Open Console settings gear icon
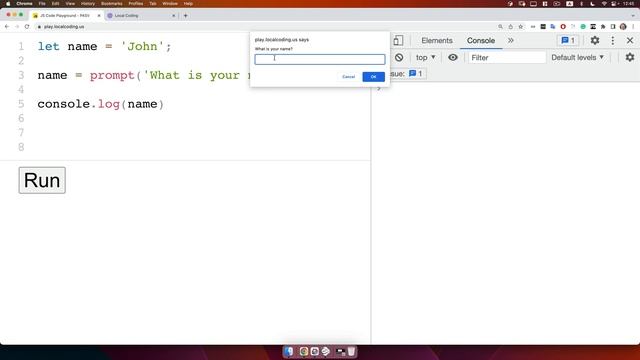The height and width of the screenshot is (360, 640). 630,58
